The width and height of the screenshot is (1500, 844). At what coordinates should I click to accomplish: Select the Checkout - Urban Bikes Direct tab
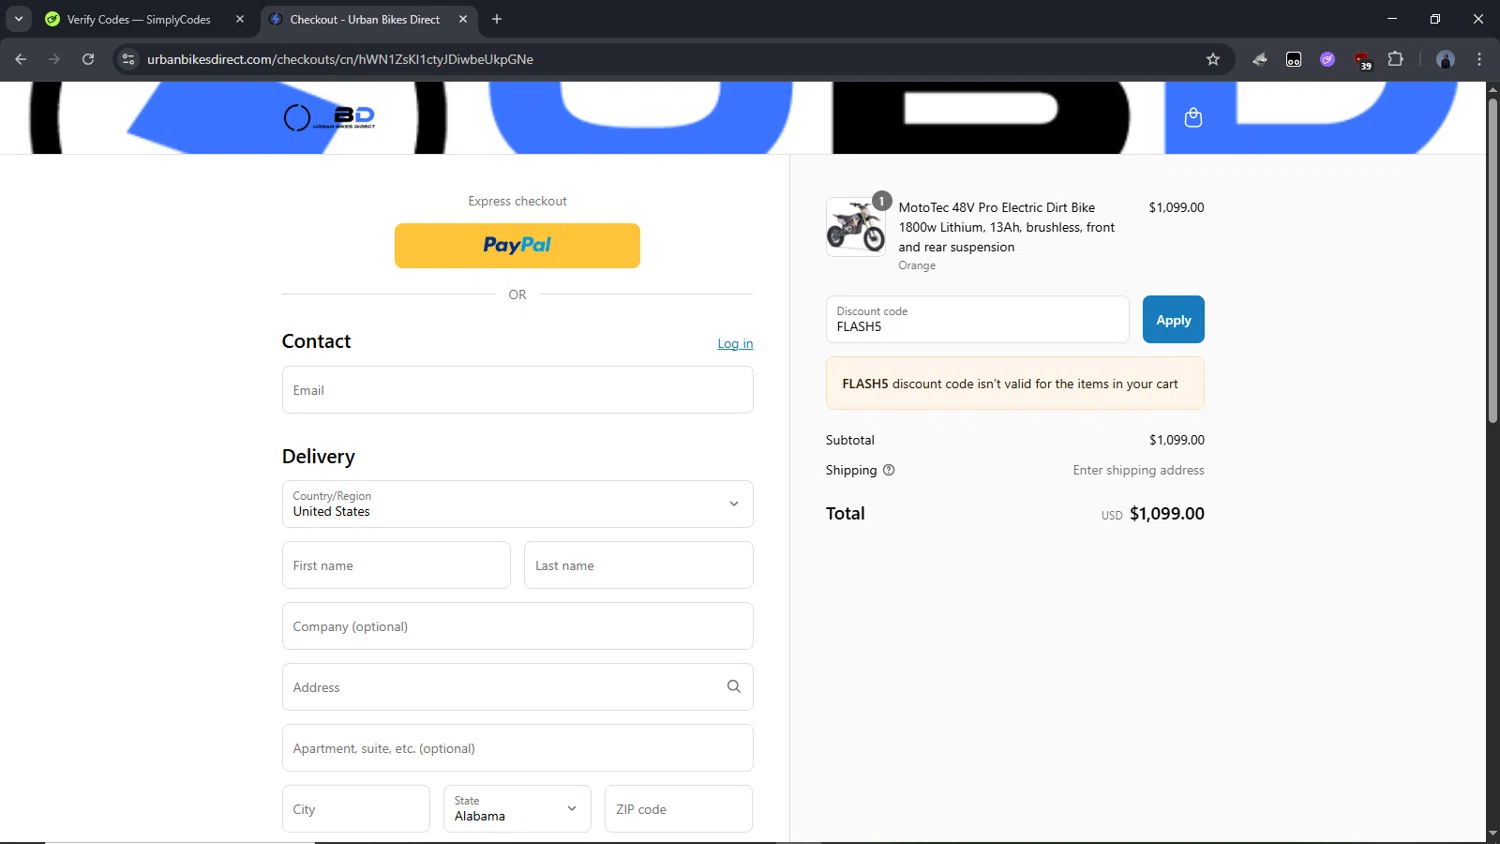click(364, 19)
